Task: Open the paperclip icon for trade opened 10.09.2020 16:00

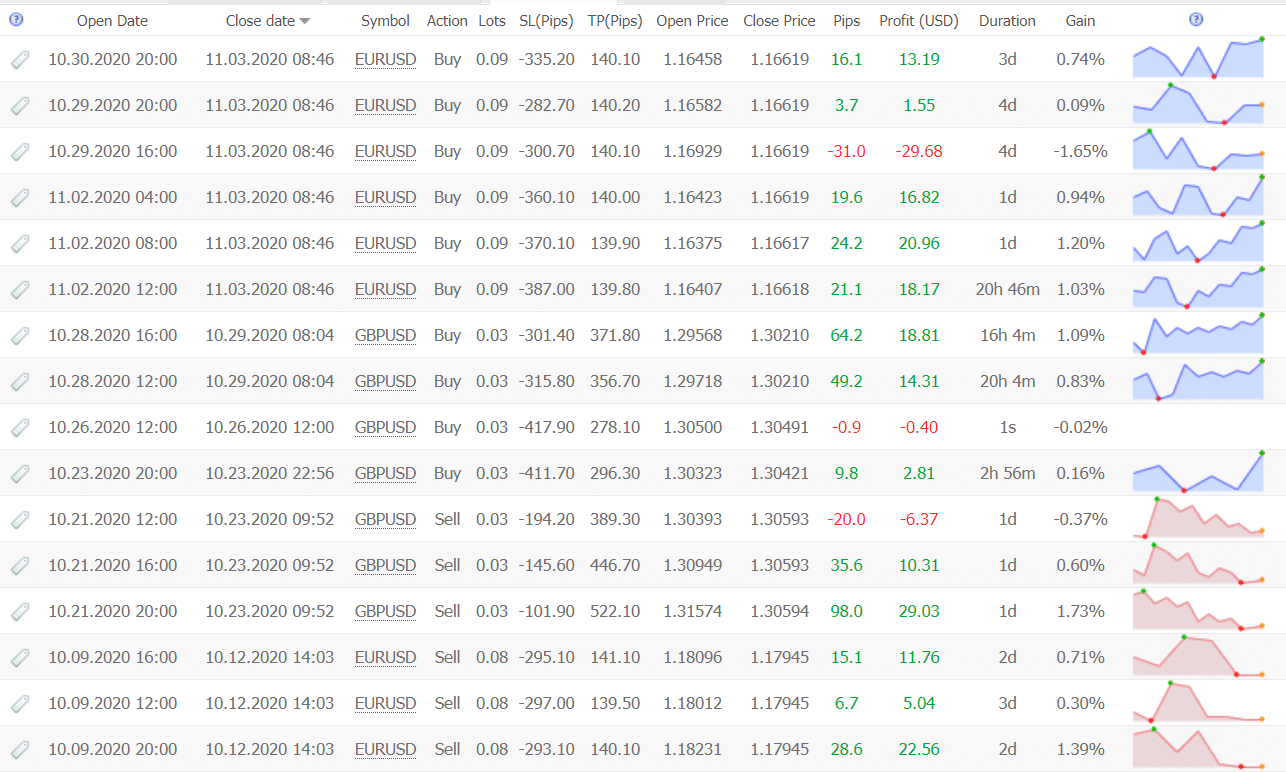Action: pyautogui.click(x=20, y=658)
